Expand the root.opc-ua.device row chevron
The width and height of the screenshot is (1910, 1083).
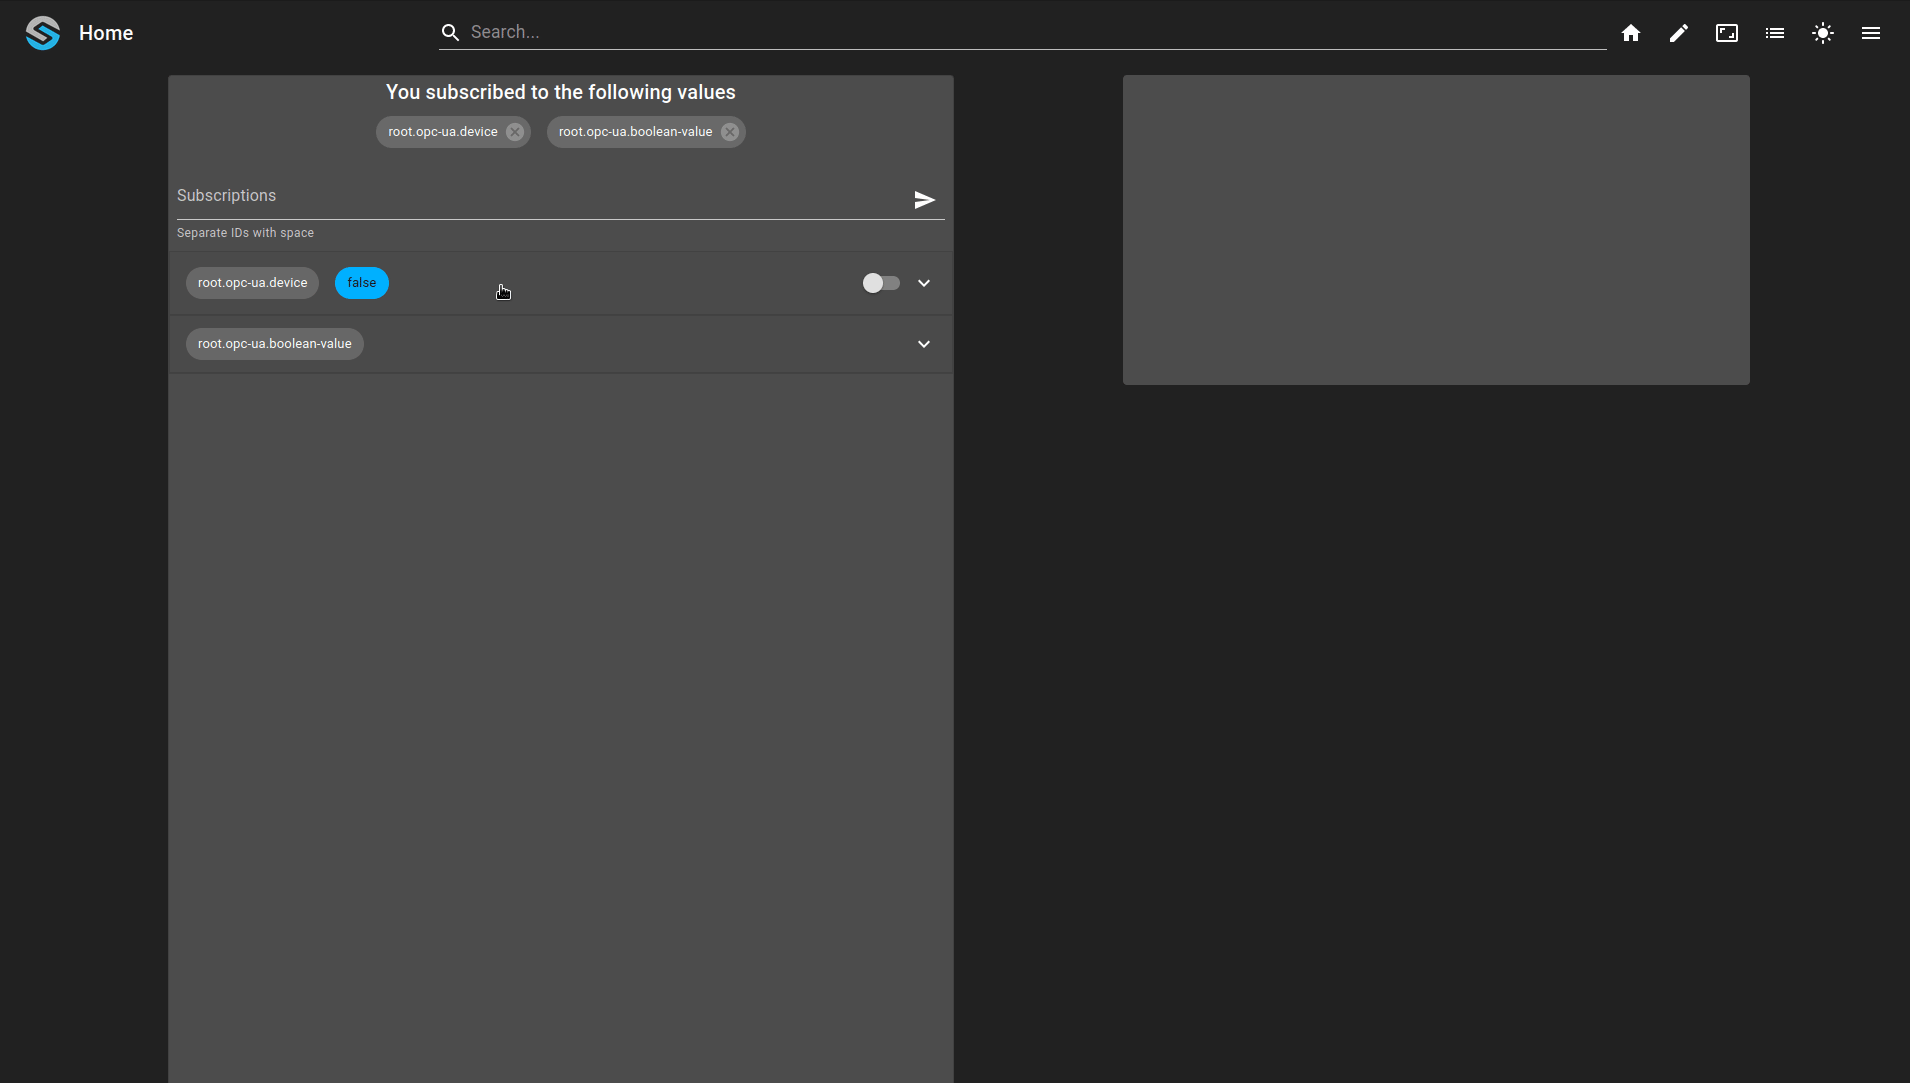pyautogui.click(x=924, y=283)
